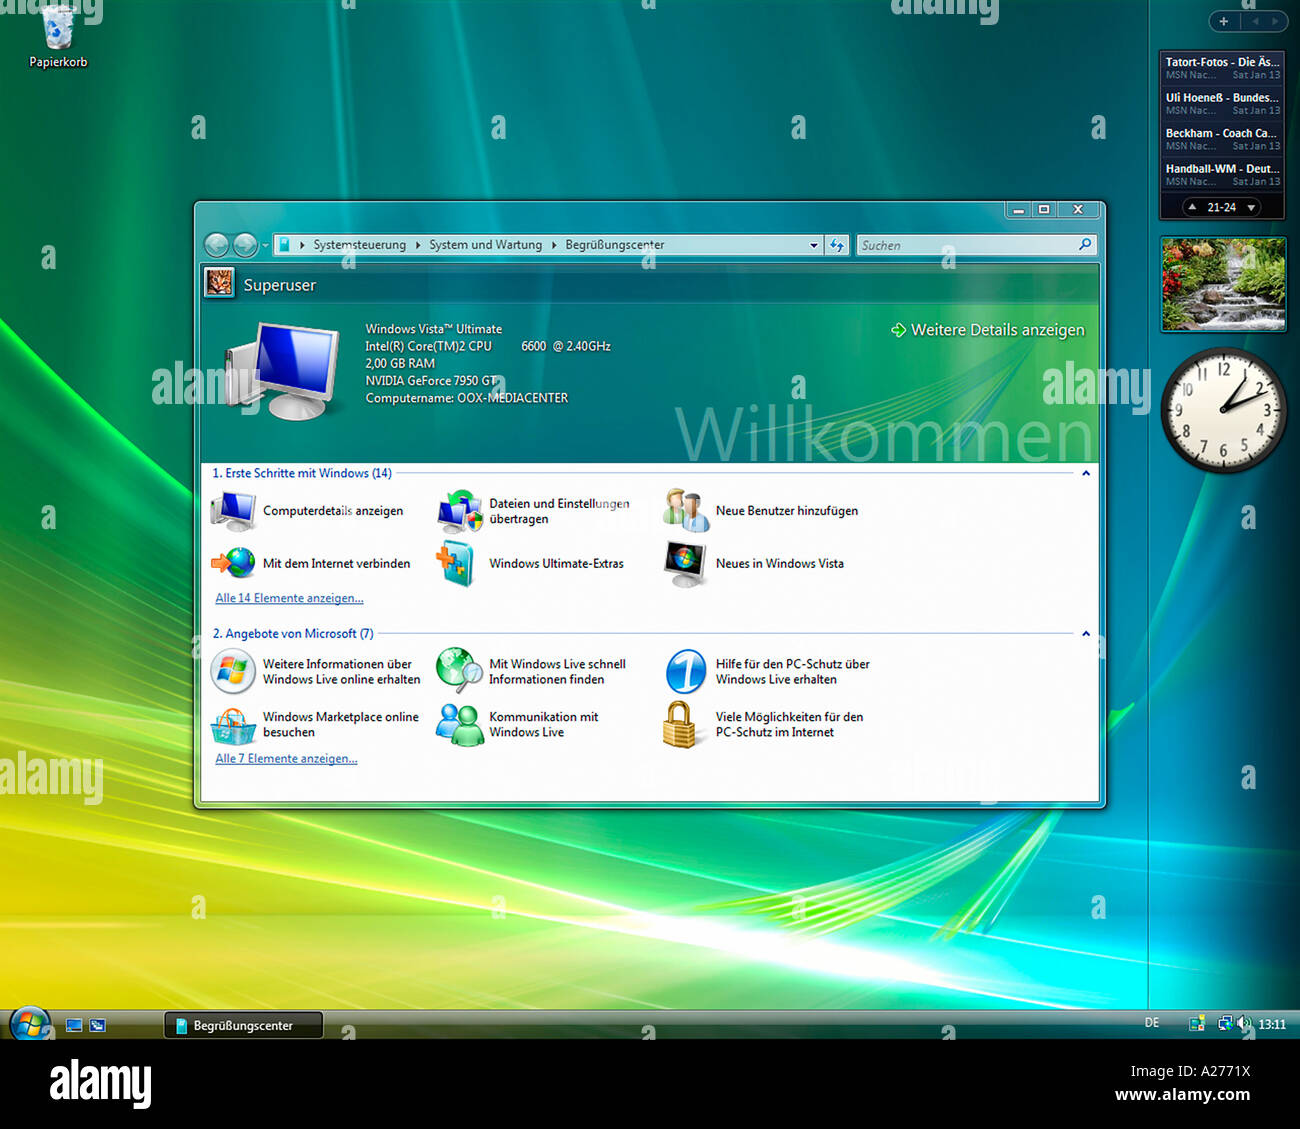Open Mit dem Internet verbinden globe icon
This screenshot has height=1129, width=1300.
233,563
